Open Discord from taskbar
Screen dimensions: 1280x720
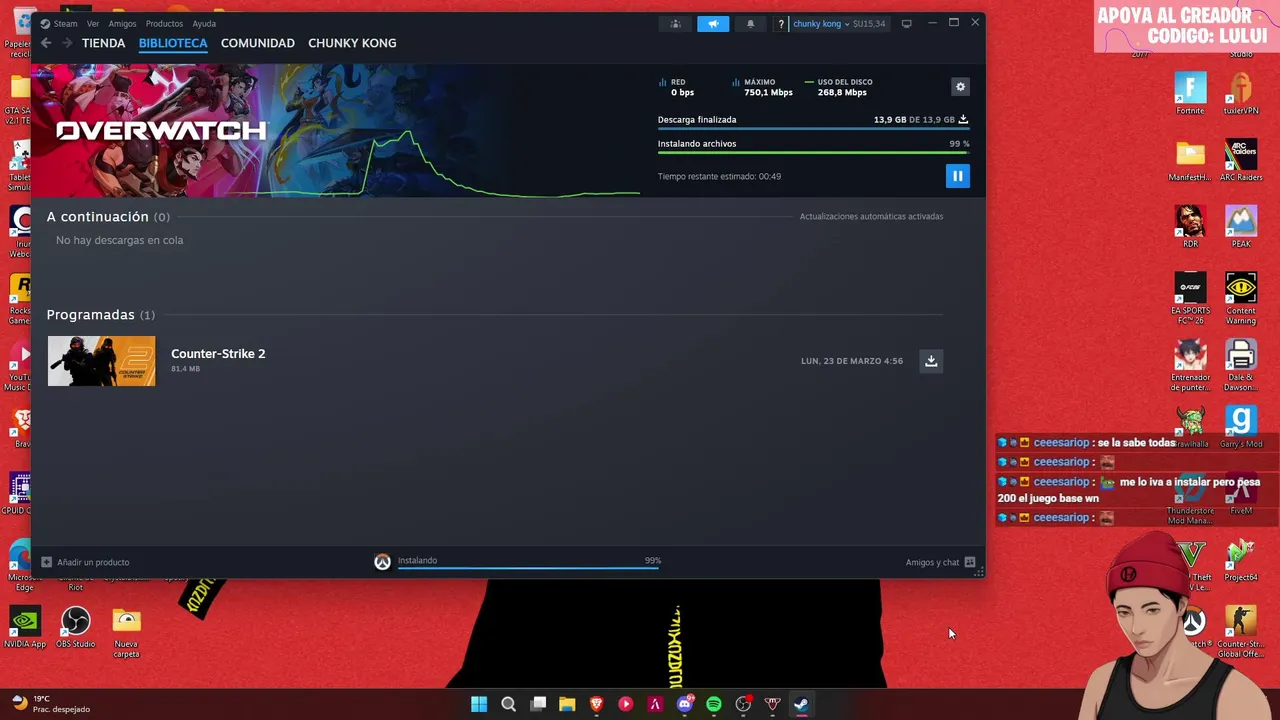[x=685, y=704]
